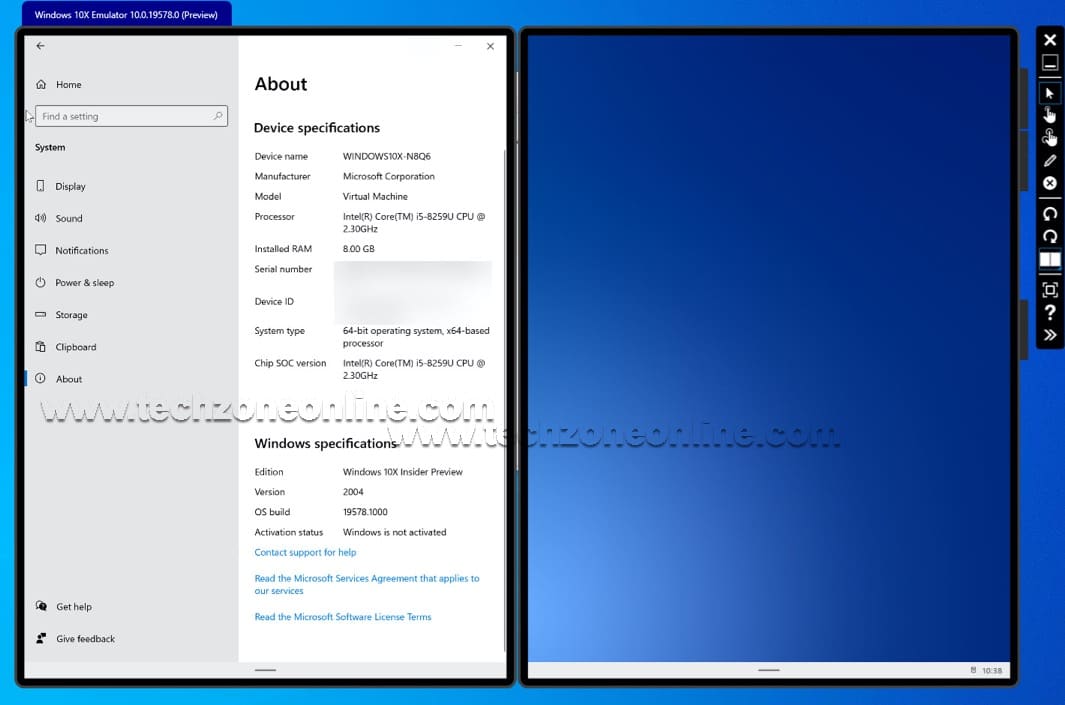Close the emulator with toolbar X

[x=1049, y=40]
